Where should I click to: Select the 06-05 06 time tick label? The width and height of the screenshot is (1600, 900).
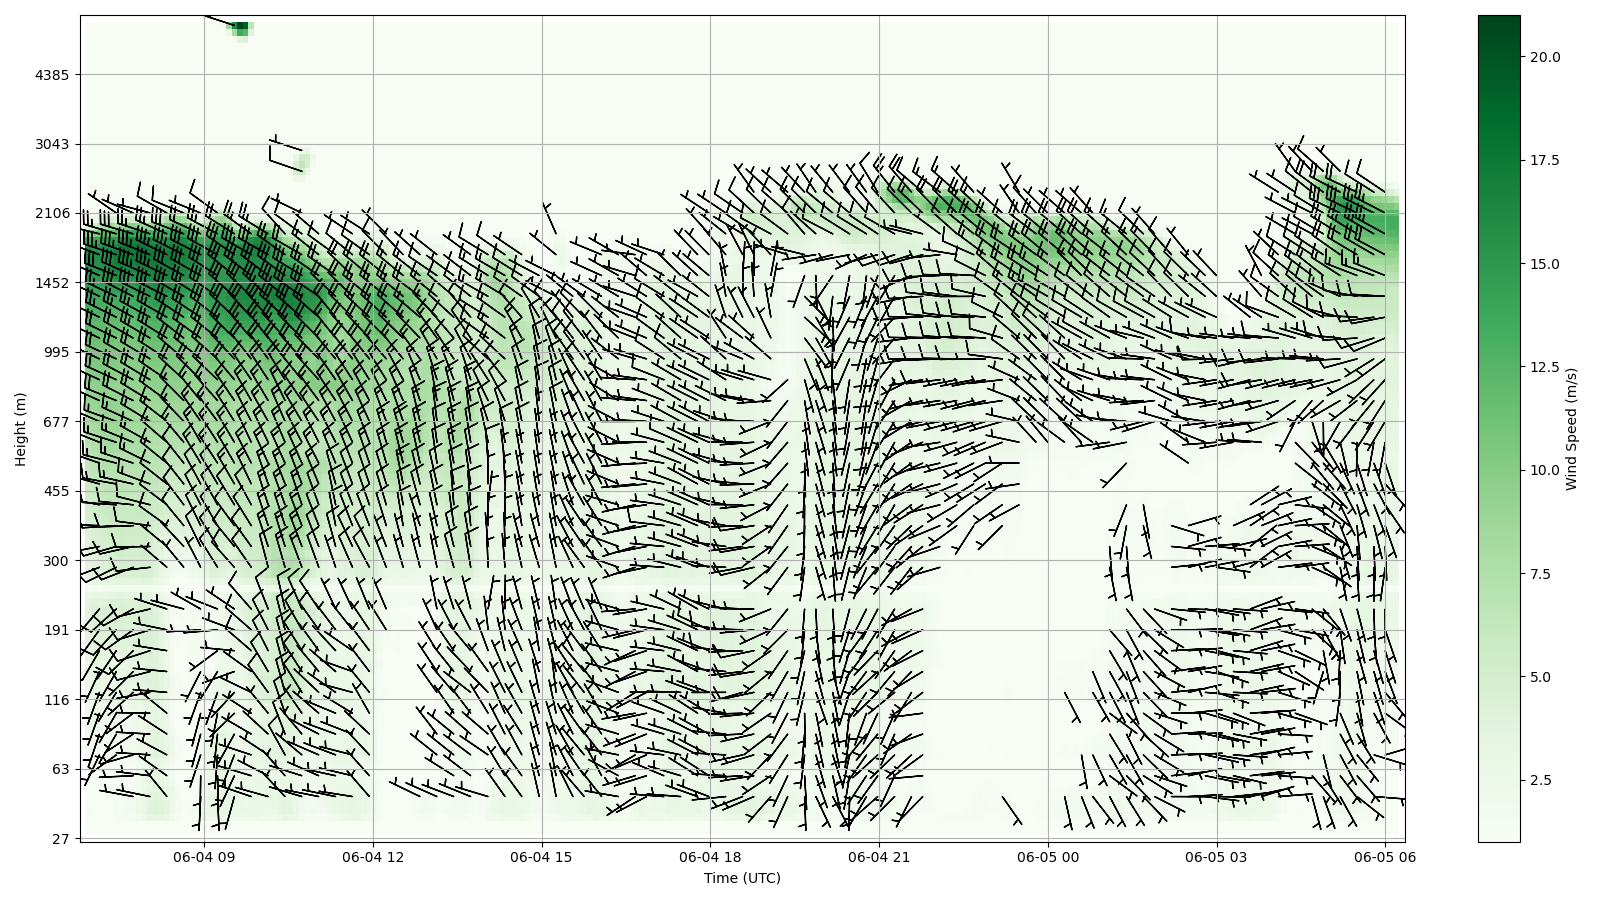(x=1385, y=857)
